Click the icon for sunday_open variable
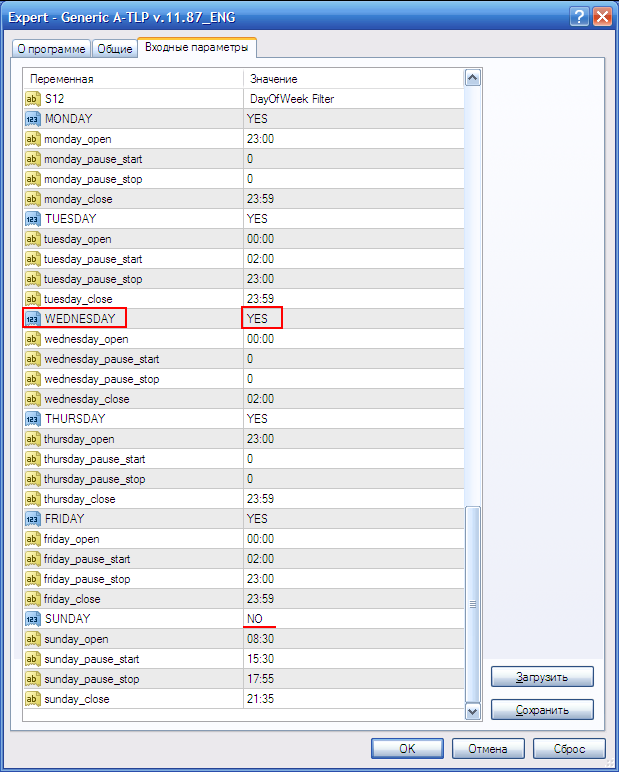The image size is (619, 772). tap(33, 639)
